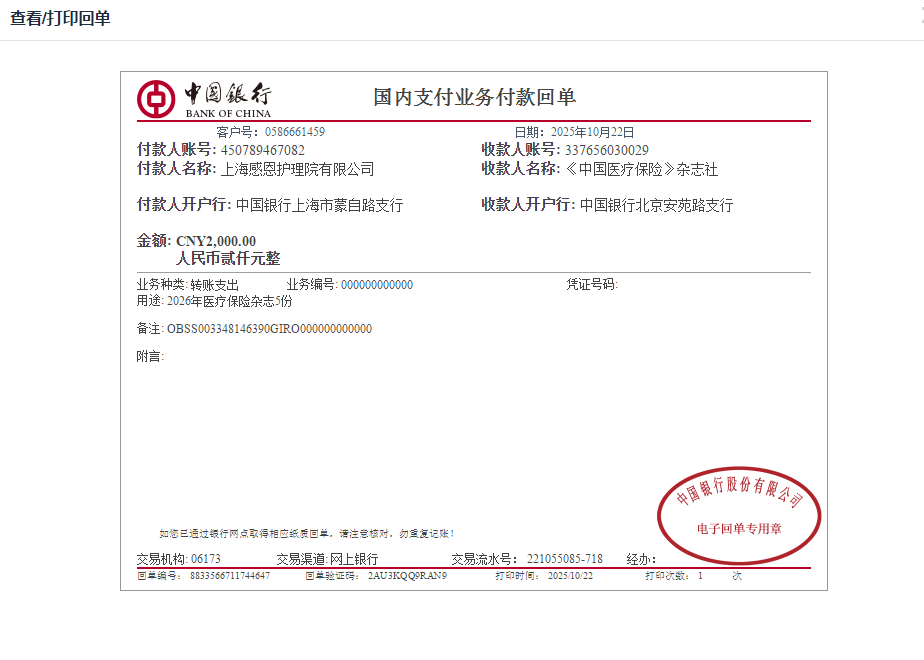Click the purpose text 2026年医疗保险杂志5份
The height and width of the screenshot is (660, 924).
[x=230, y=301]
